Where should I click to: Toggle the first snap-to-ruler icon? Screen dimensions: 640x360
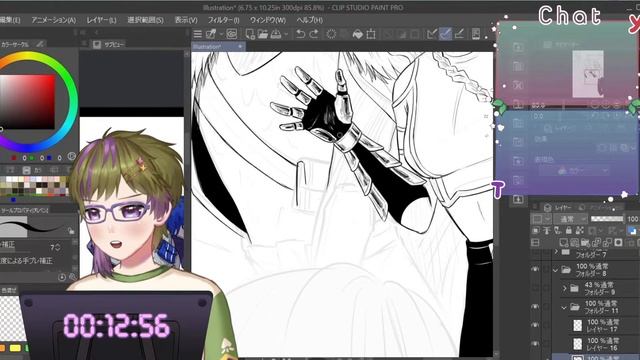[x=431, y=34]
